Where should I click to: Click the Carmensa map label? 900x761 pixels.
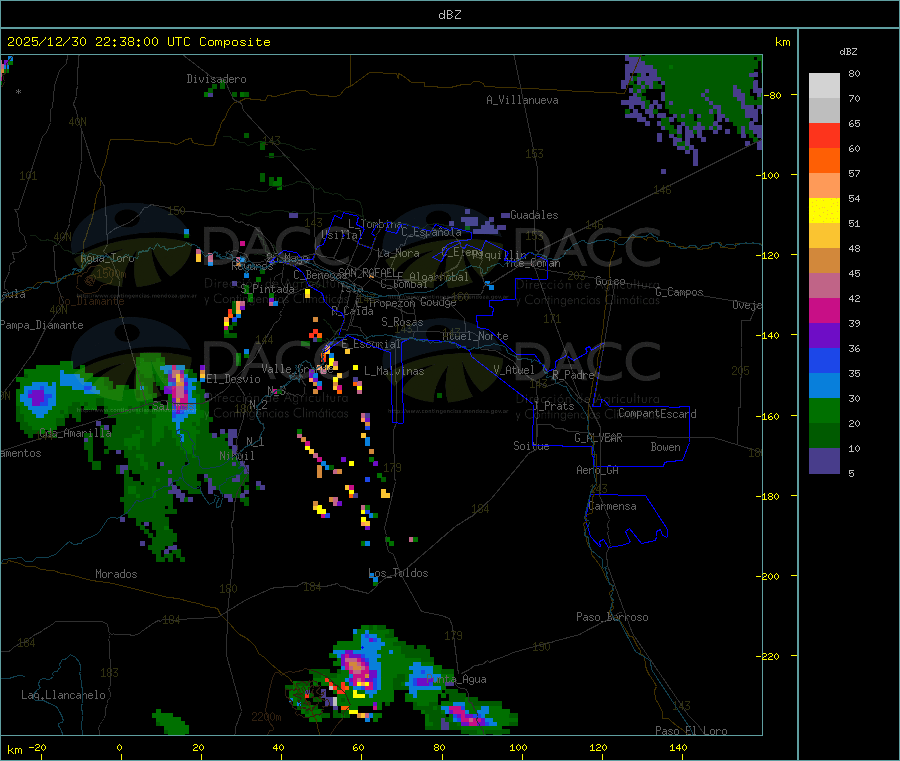[612, 506]
